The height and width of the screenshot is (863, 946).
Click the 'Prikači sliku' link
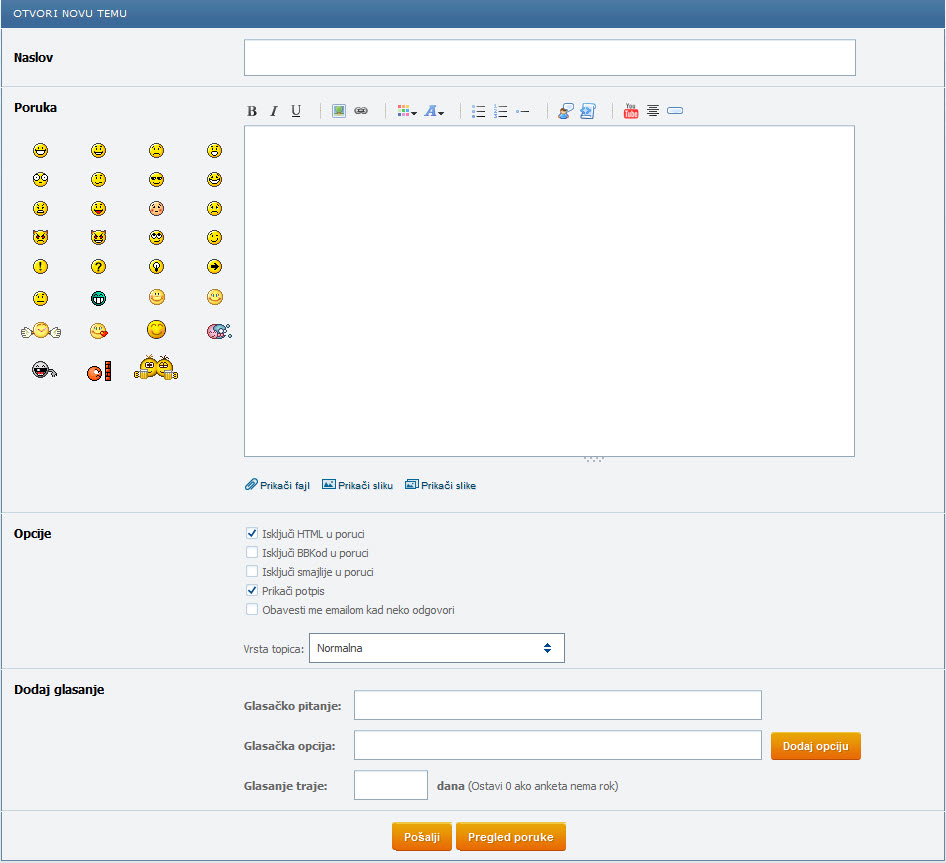pyautogui.click(x=357, y=485)
